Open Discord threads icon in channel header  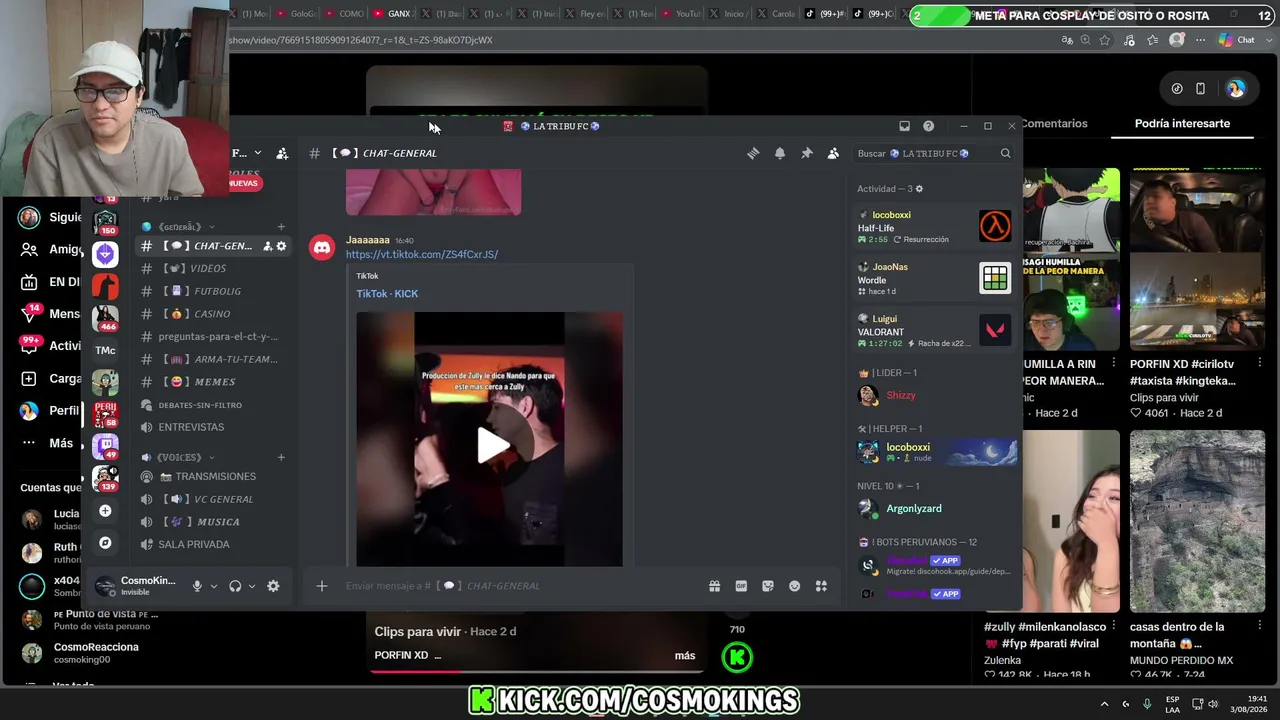(753, 153)
